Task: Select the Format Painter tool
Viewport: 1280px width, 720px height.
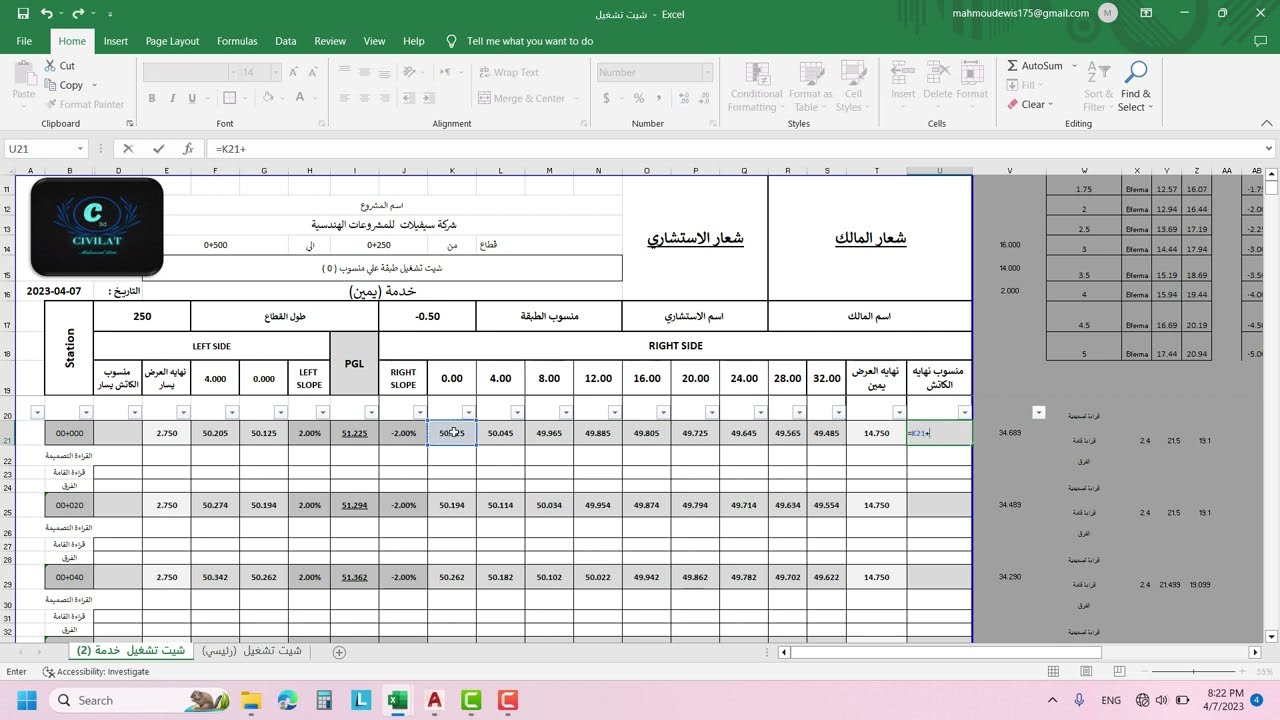Action: 85,104
